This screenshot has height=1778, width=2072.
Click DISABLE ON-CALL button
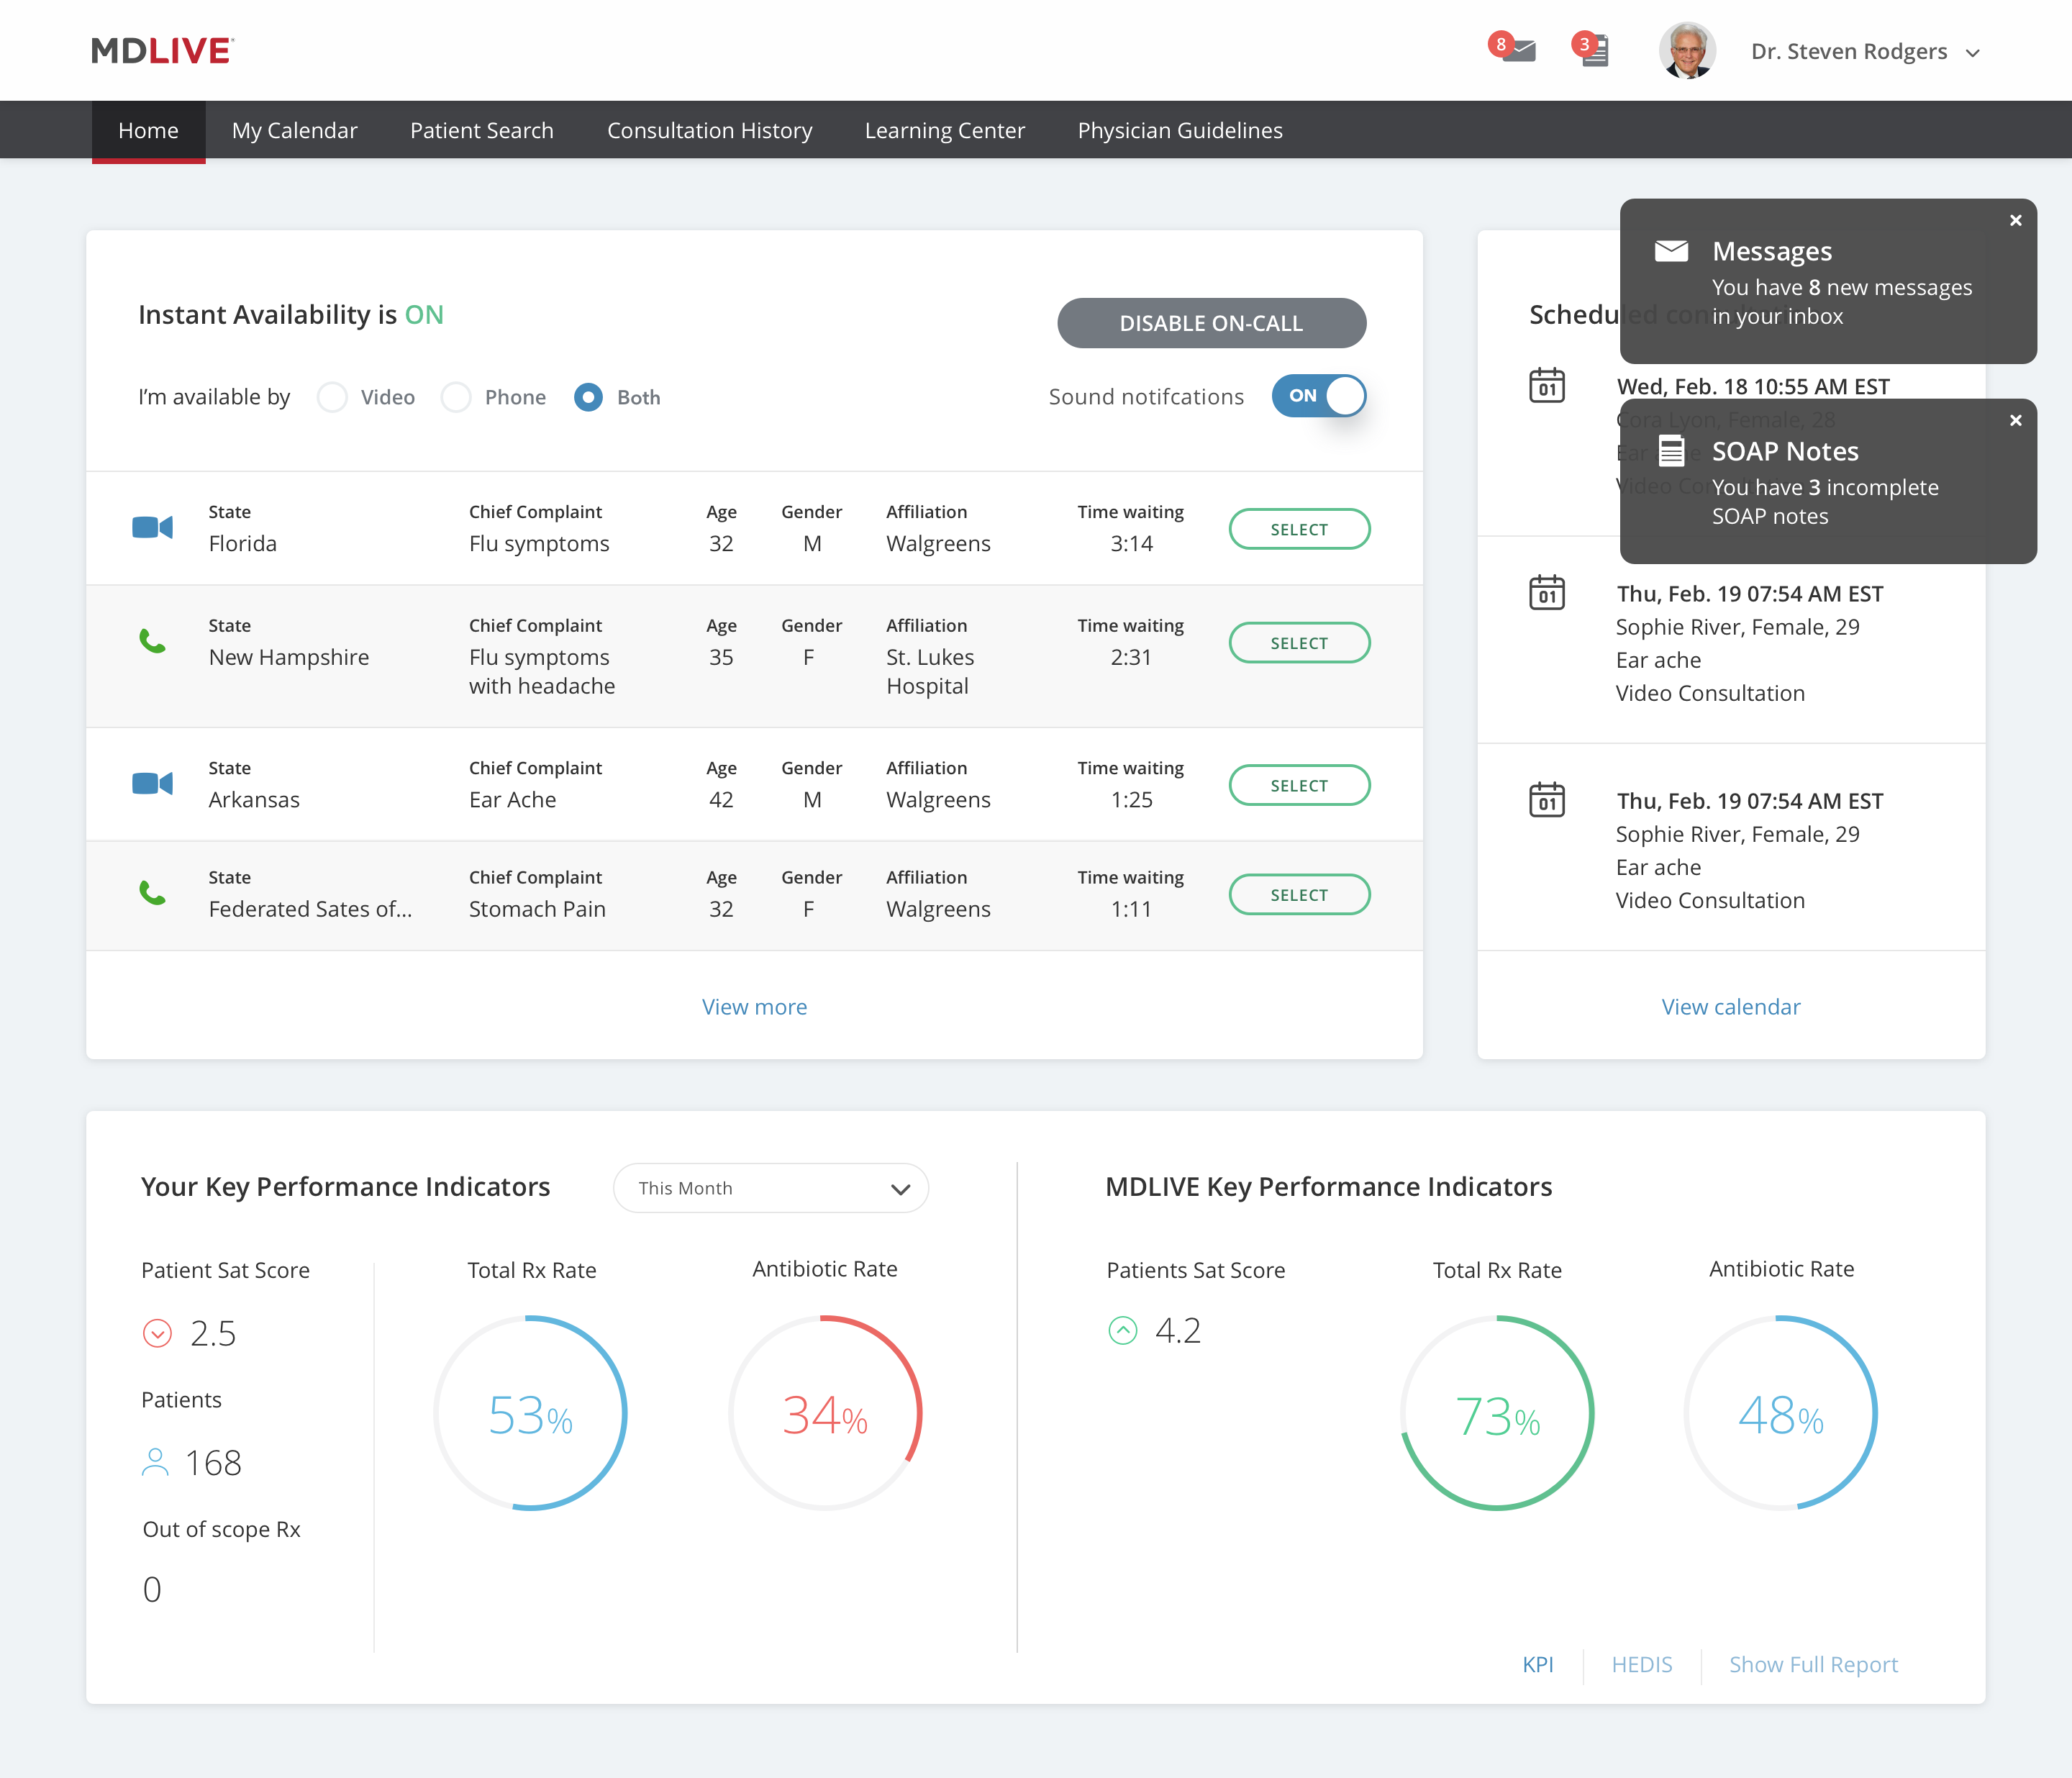click(x=1211, y=323)
